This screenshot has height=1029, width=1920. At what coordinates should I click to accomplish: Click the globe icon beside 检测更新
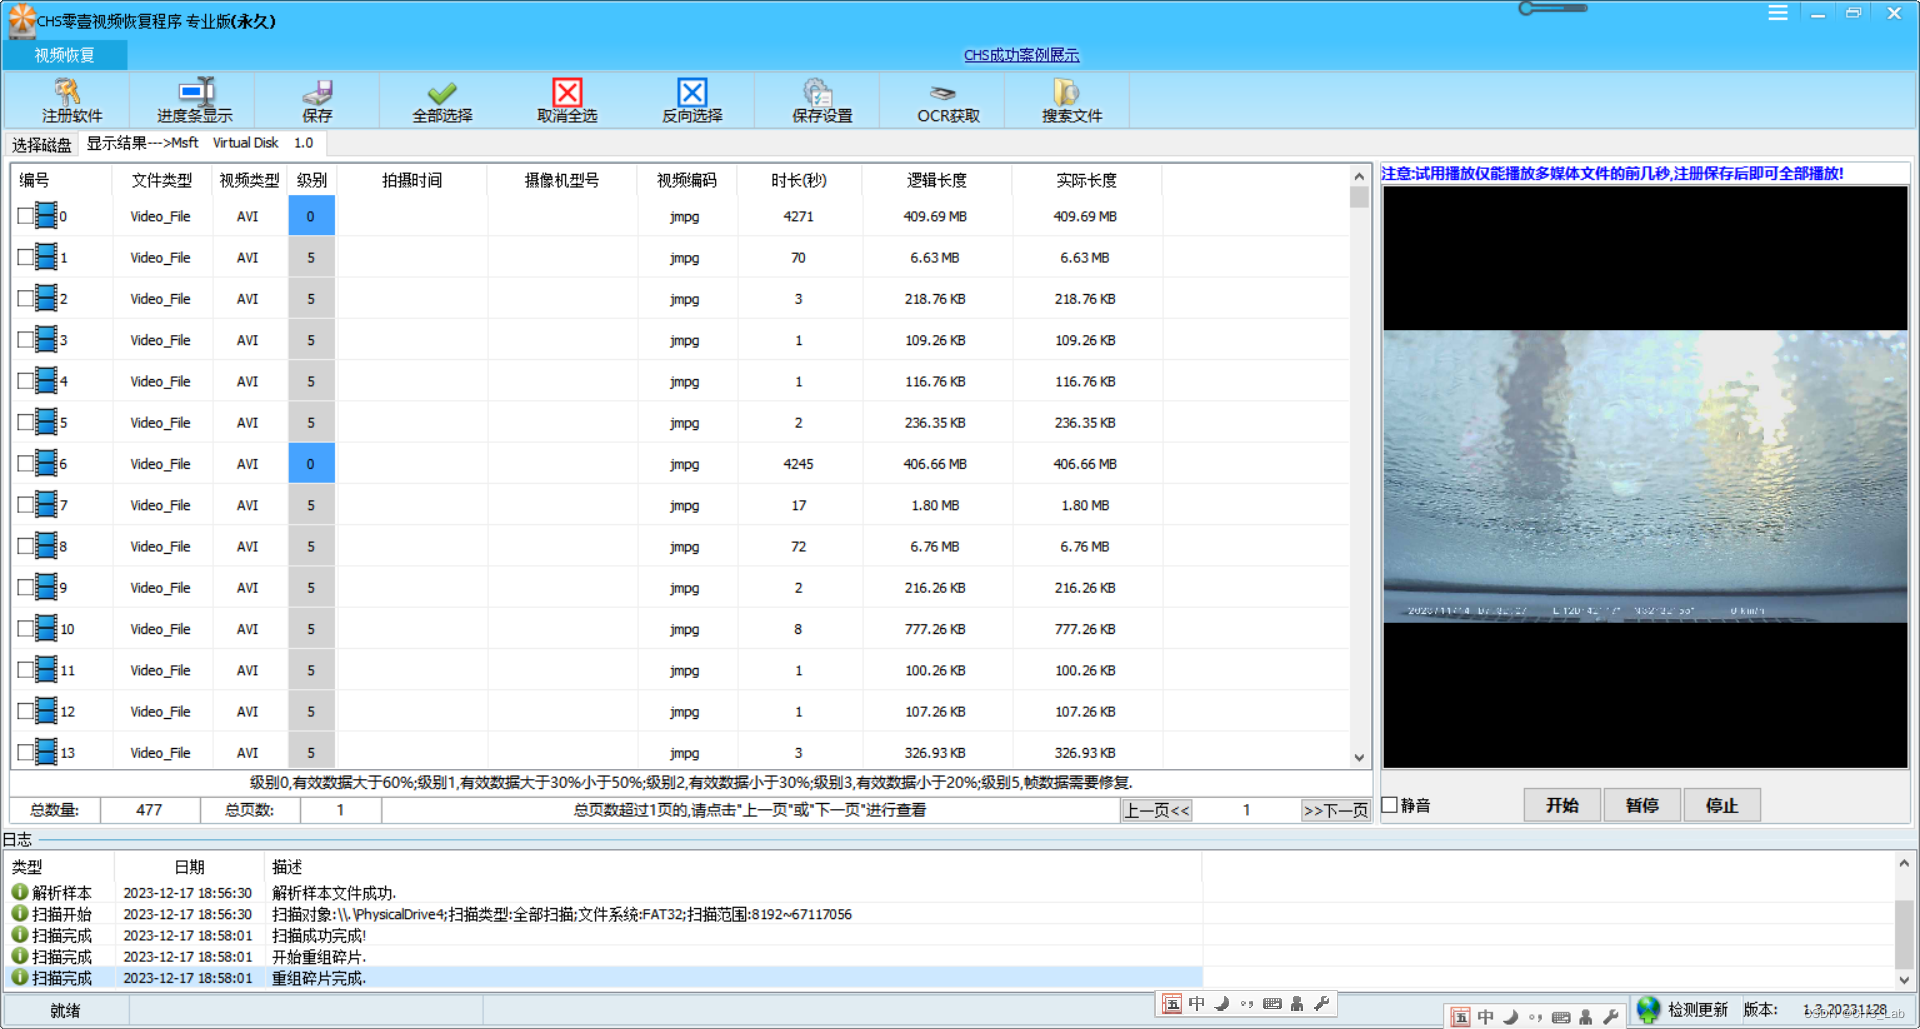pos(1649,1009)
